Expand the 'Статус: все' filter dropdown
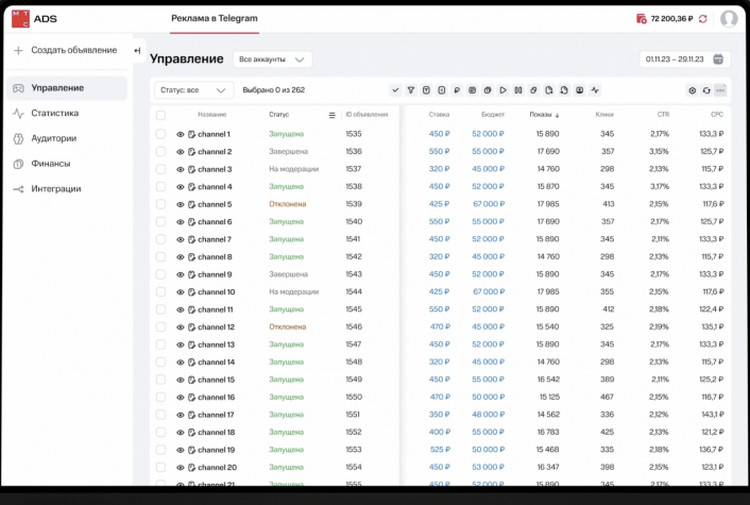 (x=194, y=90)
